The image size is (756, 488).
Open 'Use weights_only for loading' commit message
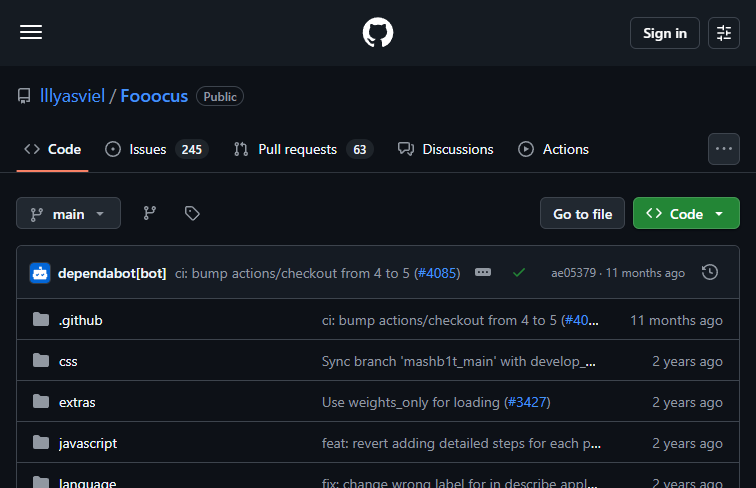click(411, 402)
